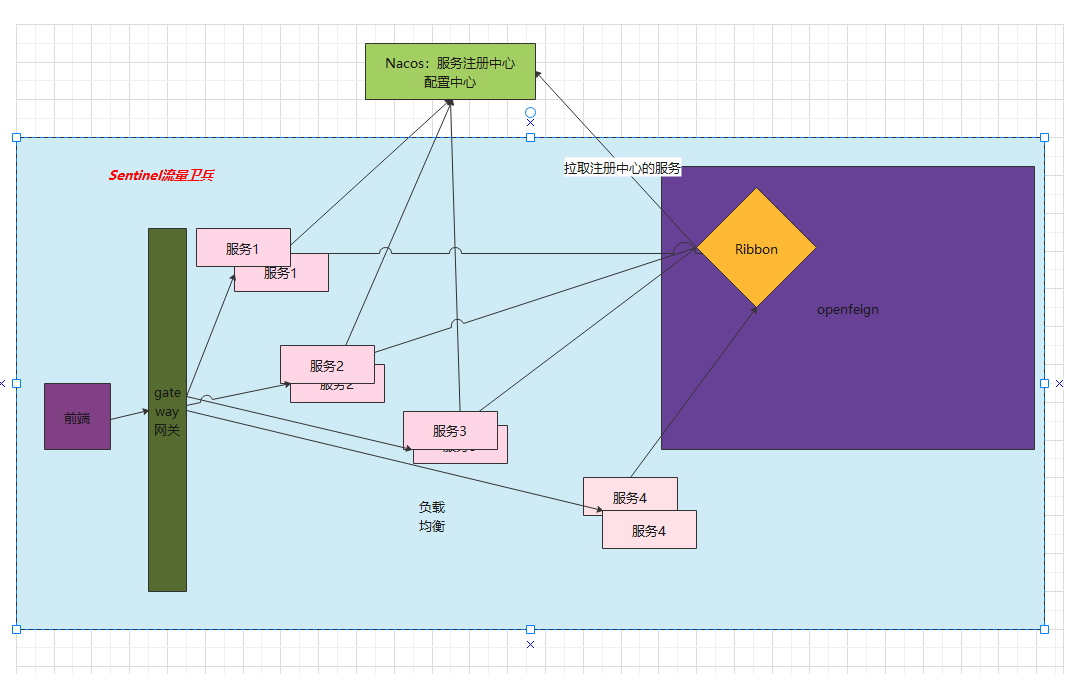
Task: Click the orange Ribbon diamond shape
Action: pos(756,248)
